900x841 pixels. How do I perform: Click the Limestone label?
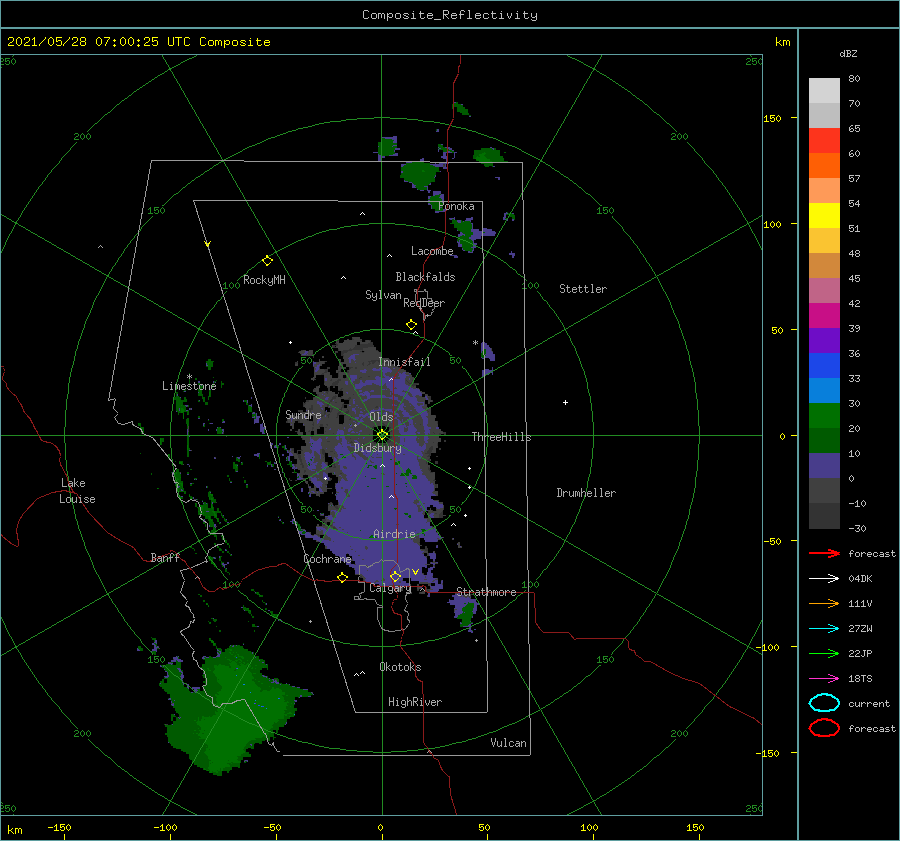[x=189, y=386]
